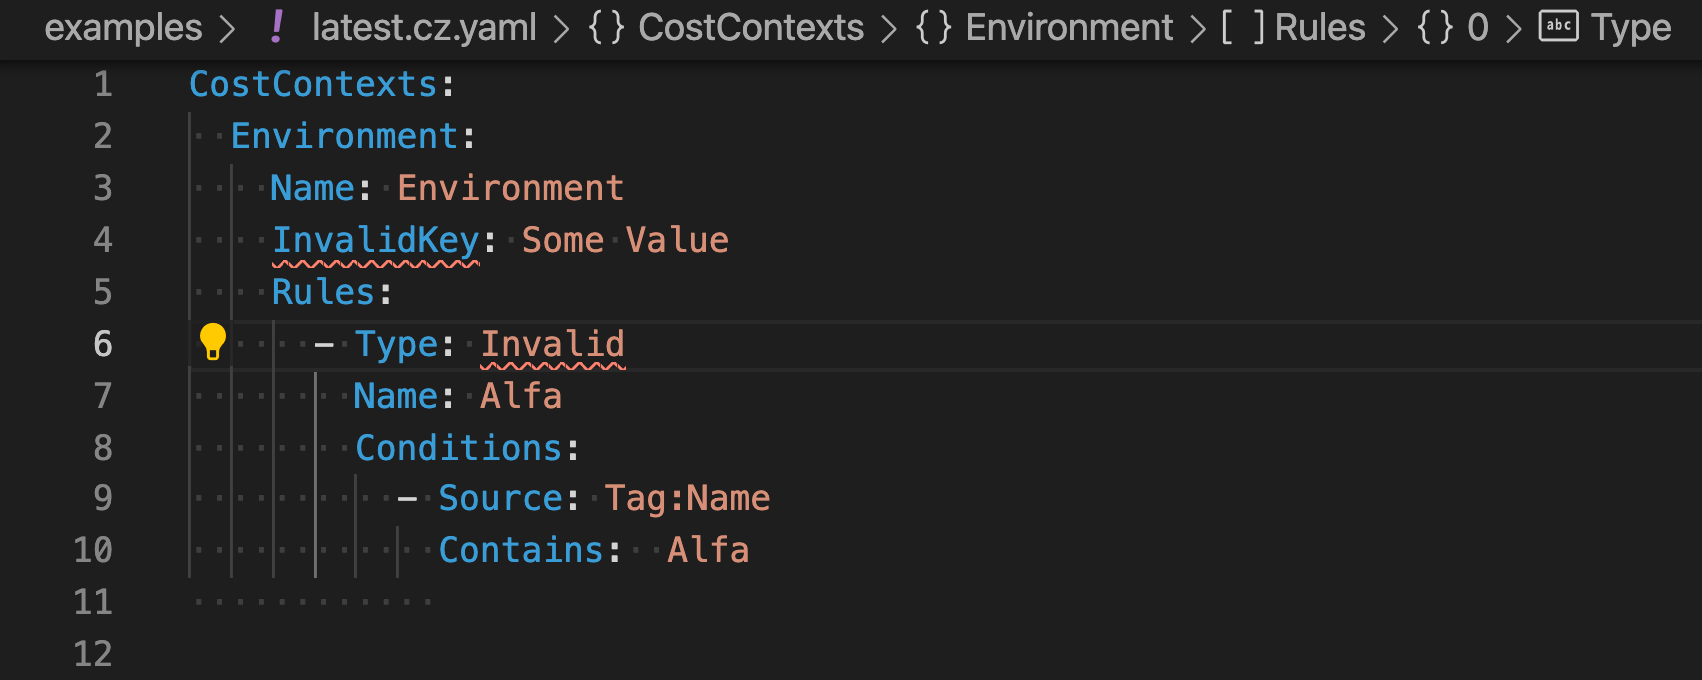
Task: Place cursor on the Tag:Name value
Action: 687,498
